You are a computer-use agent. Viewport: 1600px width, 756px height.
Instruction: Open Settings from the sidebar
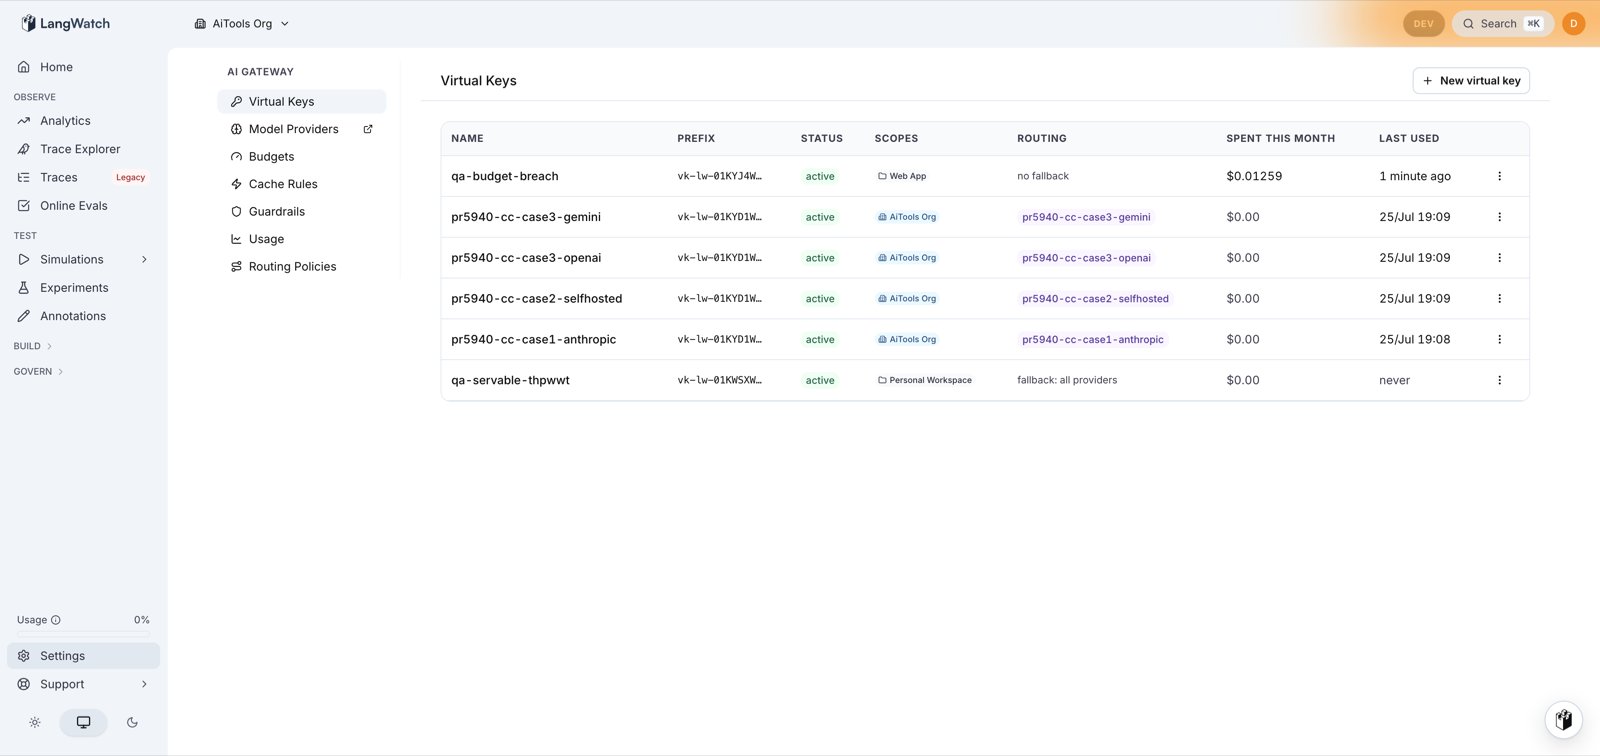tap(83, 656)
